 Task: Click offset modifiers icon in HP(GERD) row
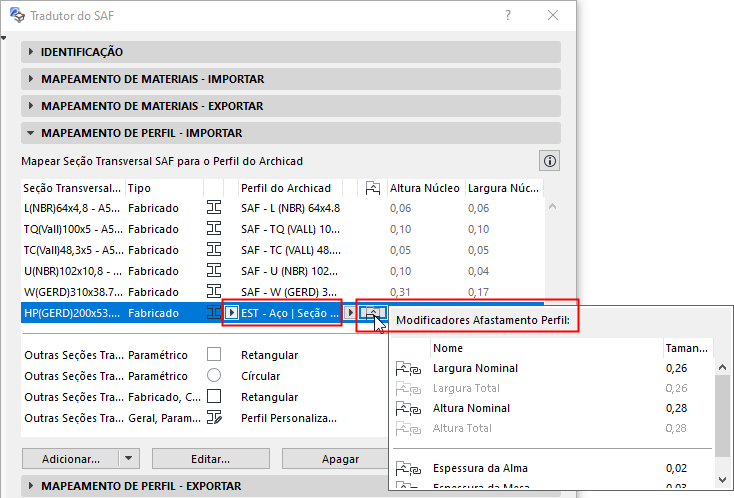click(x=373, y=313)
